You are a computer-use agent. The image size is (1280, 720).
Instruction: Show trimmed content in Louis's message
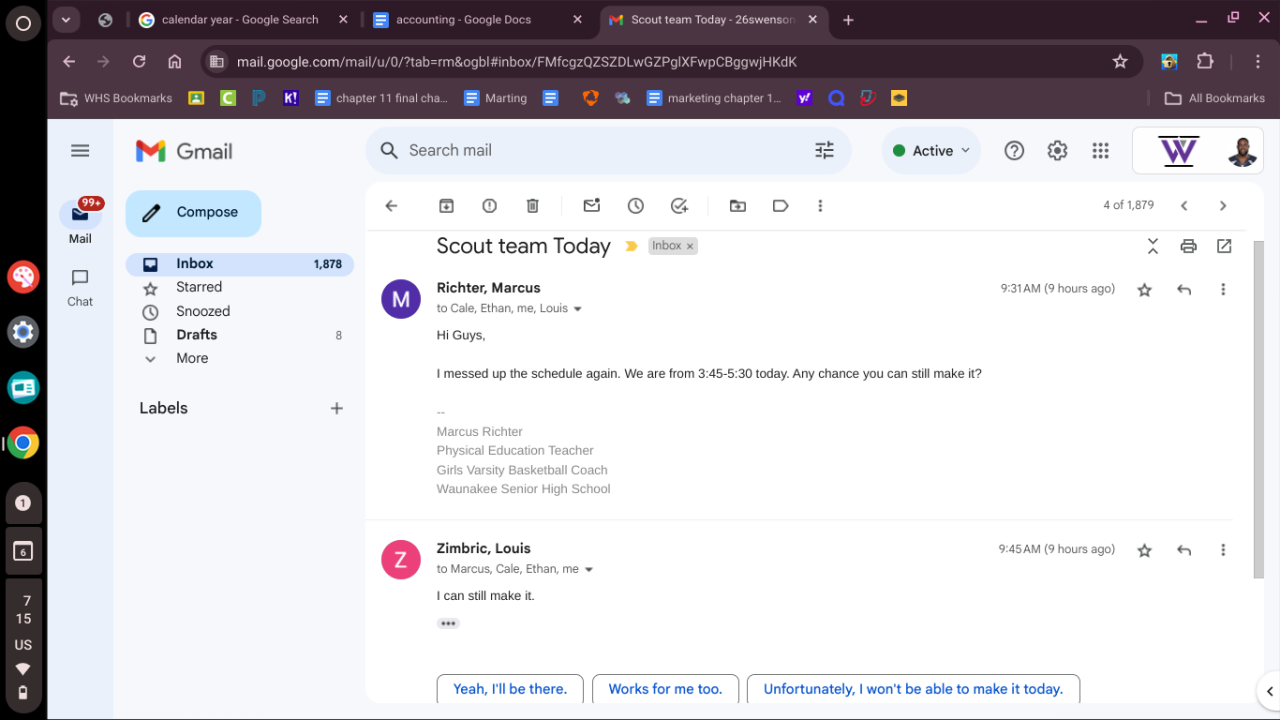pos(448,623)
